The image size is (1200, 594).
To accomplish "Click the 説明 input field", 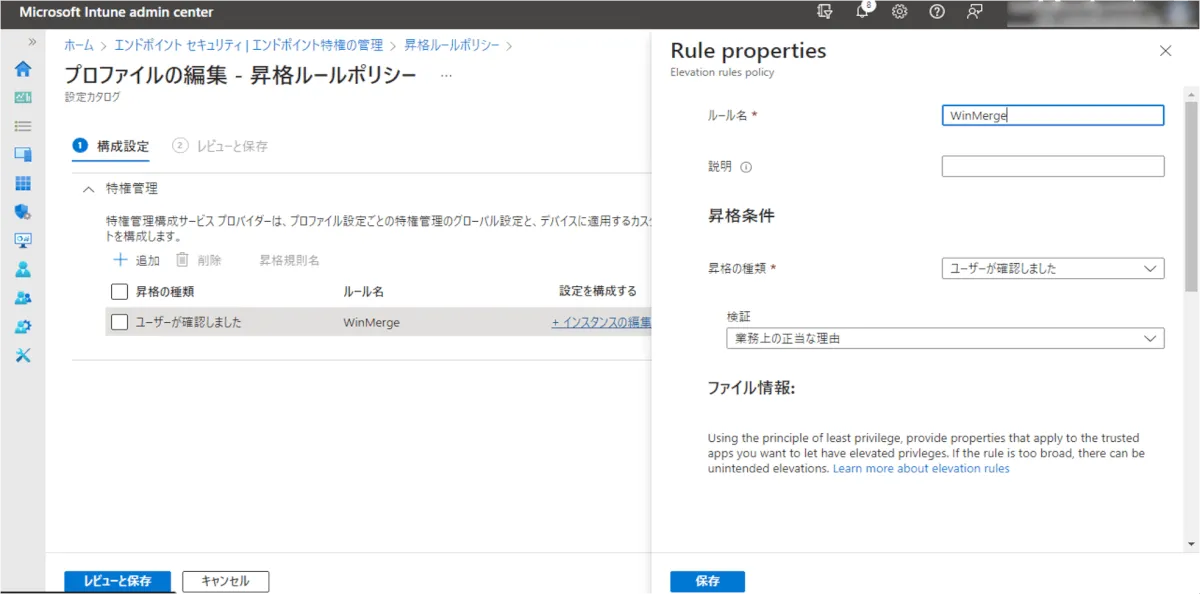I will (1053, 166).
